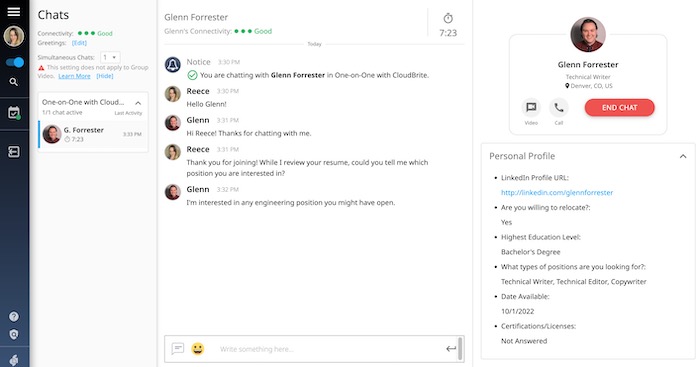Hide the group video warning notice
Viewport: 700px width, 367px height.
click(105, 76)
